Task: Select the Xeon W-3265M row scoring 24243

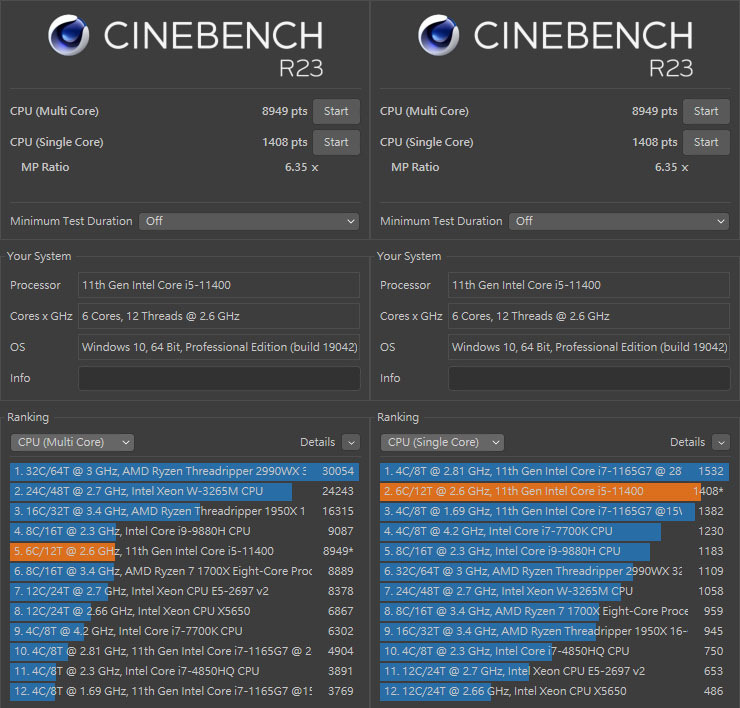Action: click(x=185, y=491)
